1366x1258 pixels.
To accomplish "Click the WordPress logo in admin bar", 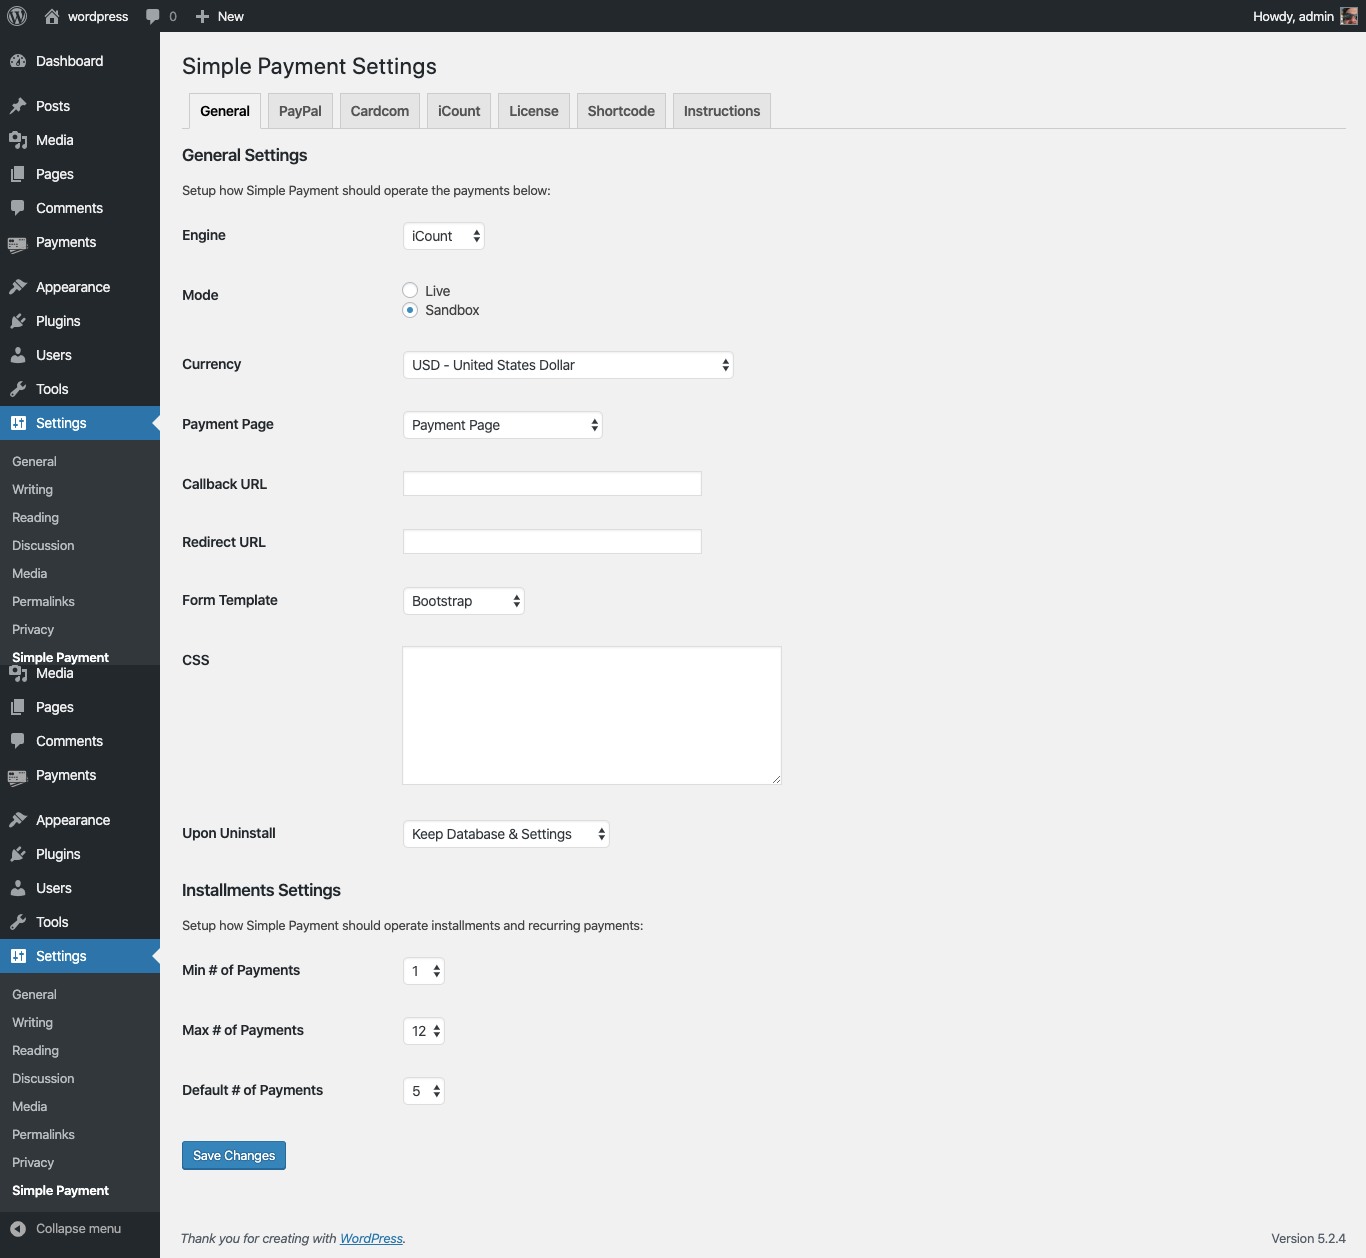I will [x=17, y=16].
